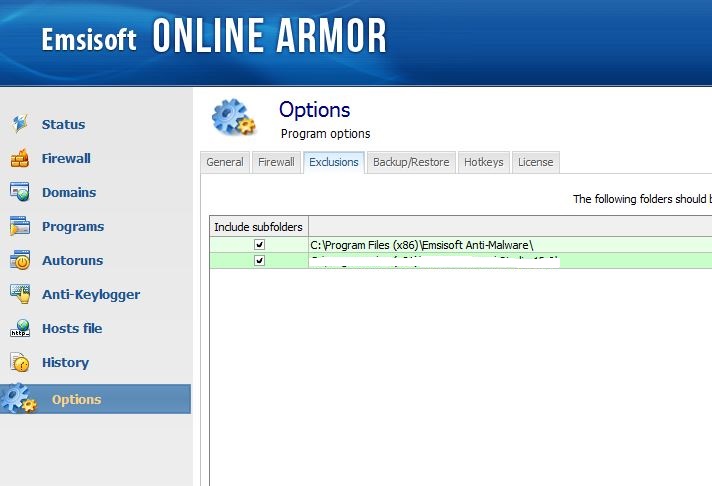Click the Firewall brick-wall icon
712x486 pixels.
pyautogui.click(x=20, y=158)
